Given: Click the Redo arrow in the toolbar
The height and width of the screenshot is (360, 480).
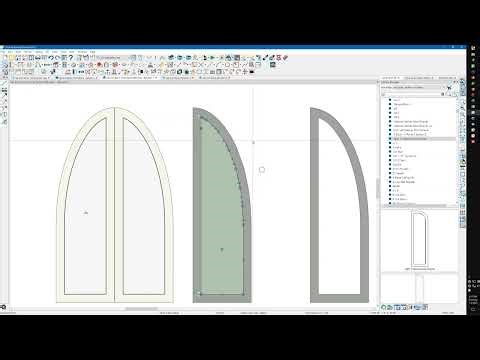Looking at the screenshot, I should point(58,58).
